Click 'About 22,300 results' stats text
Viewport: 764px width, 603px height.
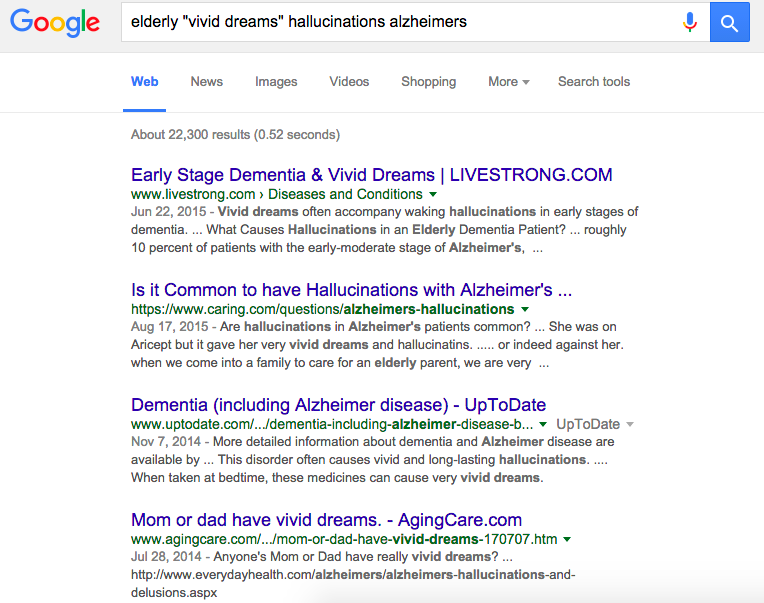(x=235, y=134)
